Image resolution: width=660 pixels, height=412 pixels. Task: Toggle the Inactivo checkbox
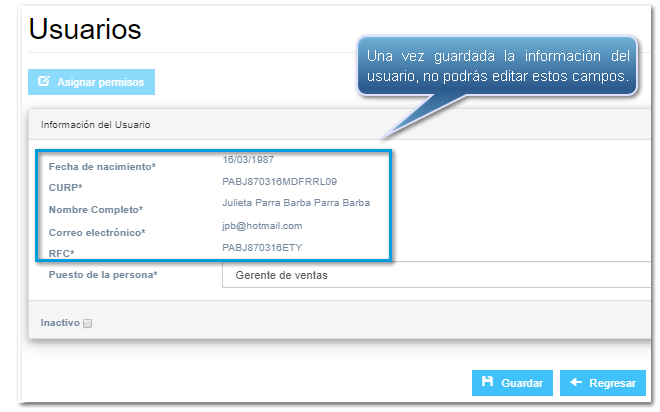pos(88,323)
